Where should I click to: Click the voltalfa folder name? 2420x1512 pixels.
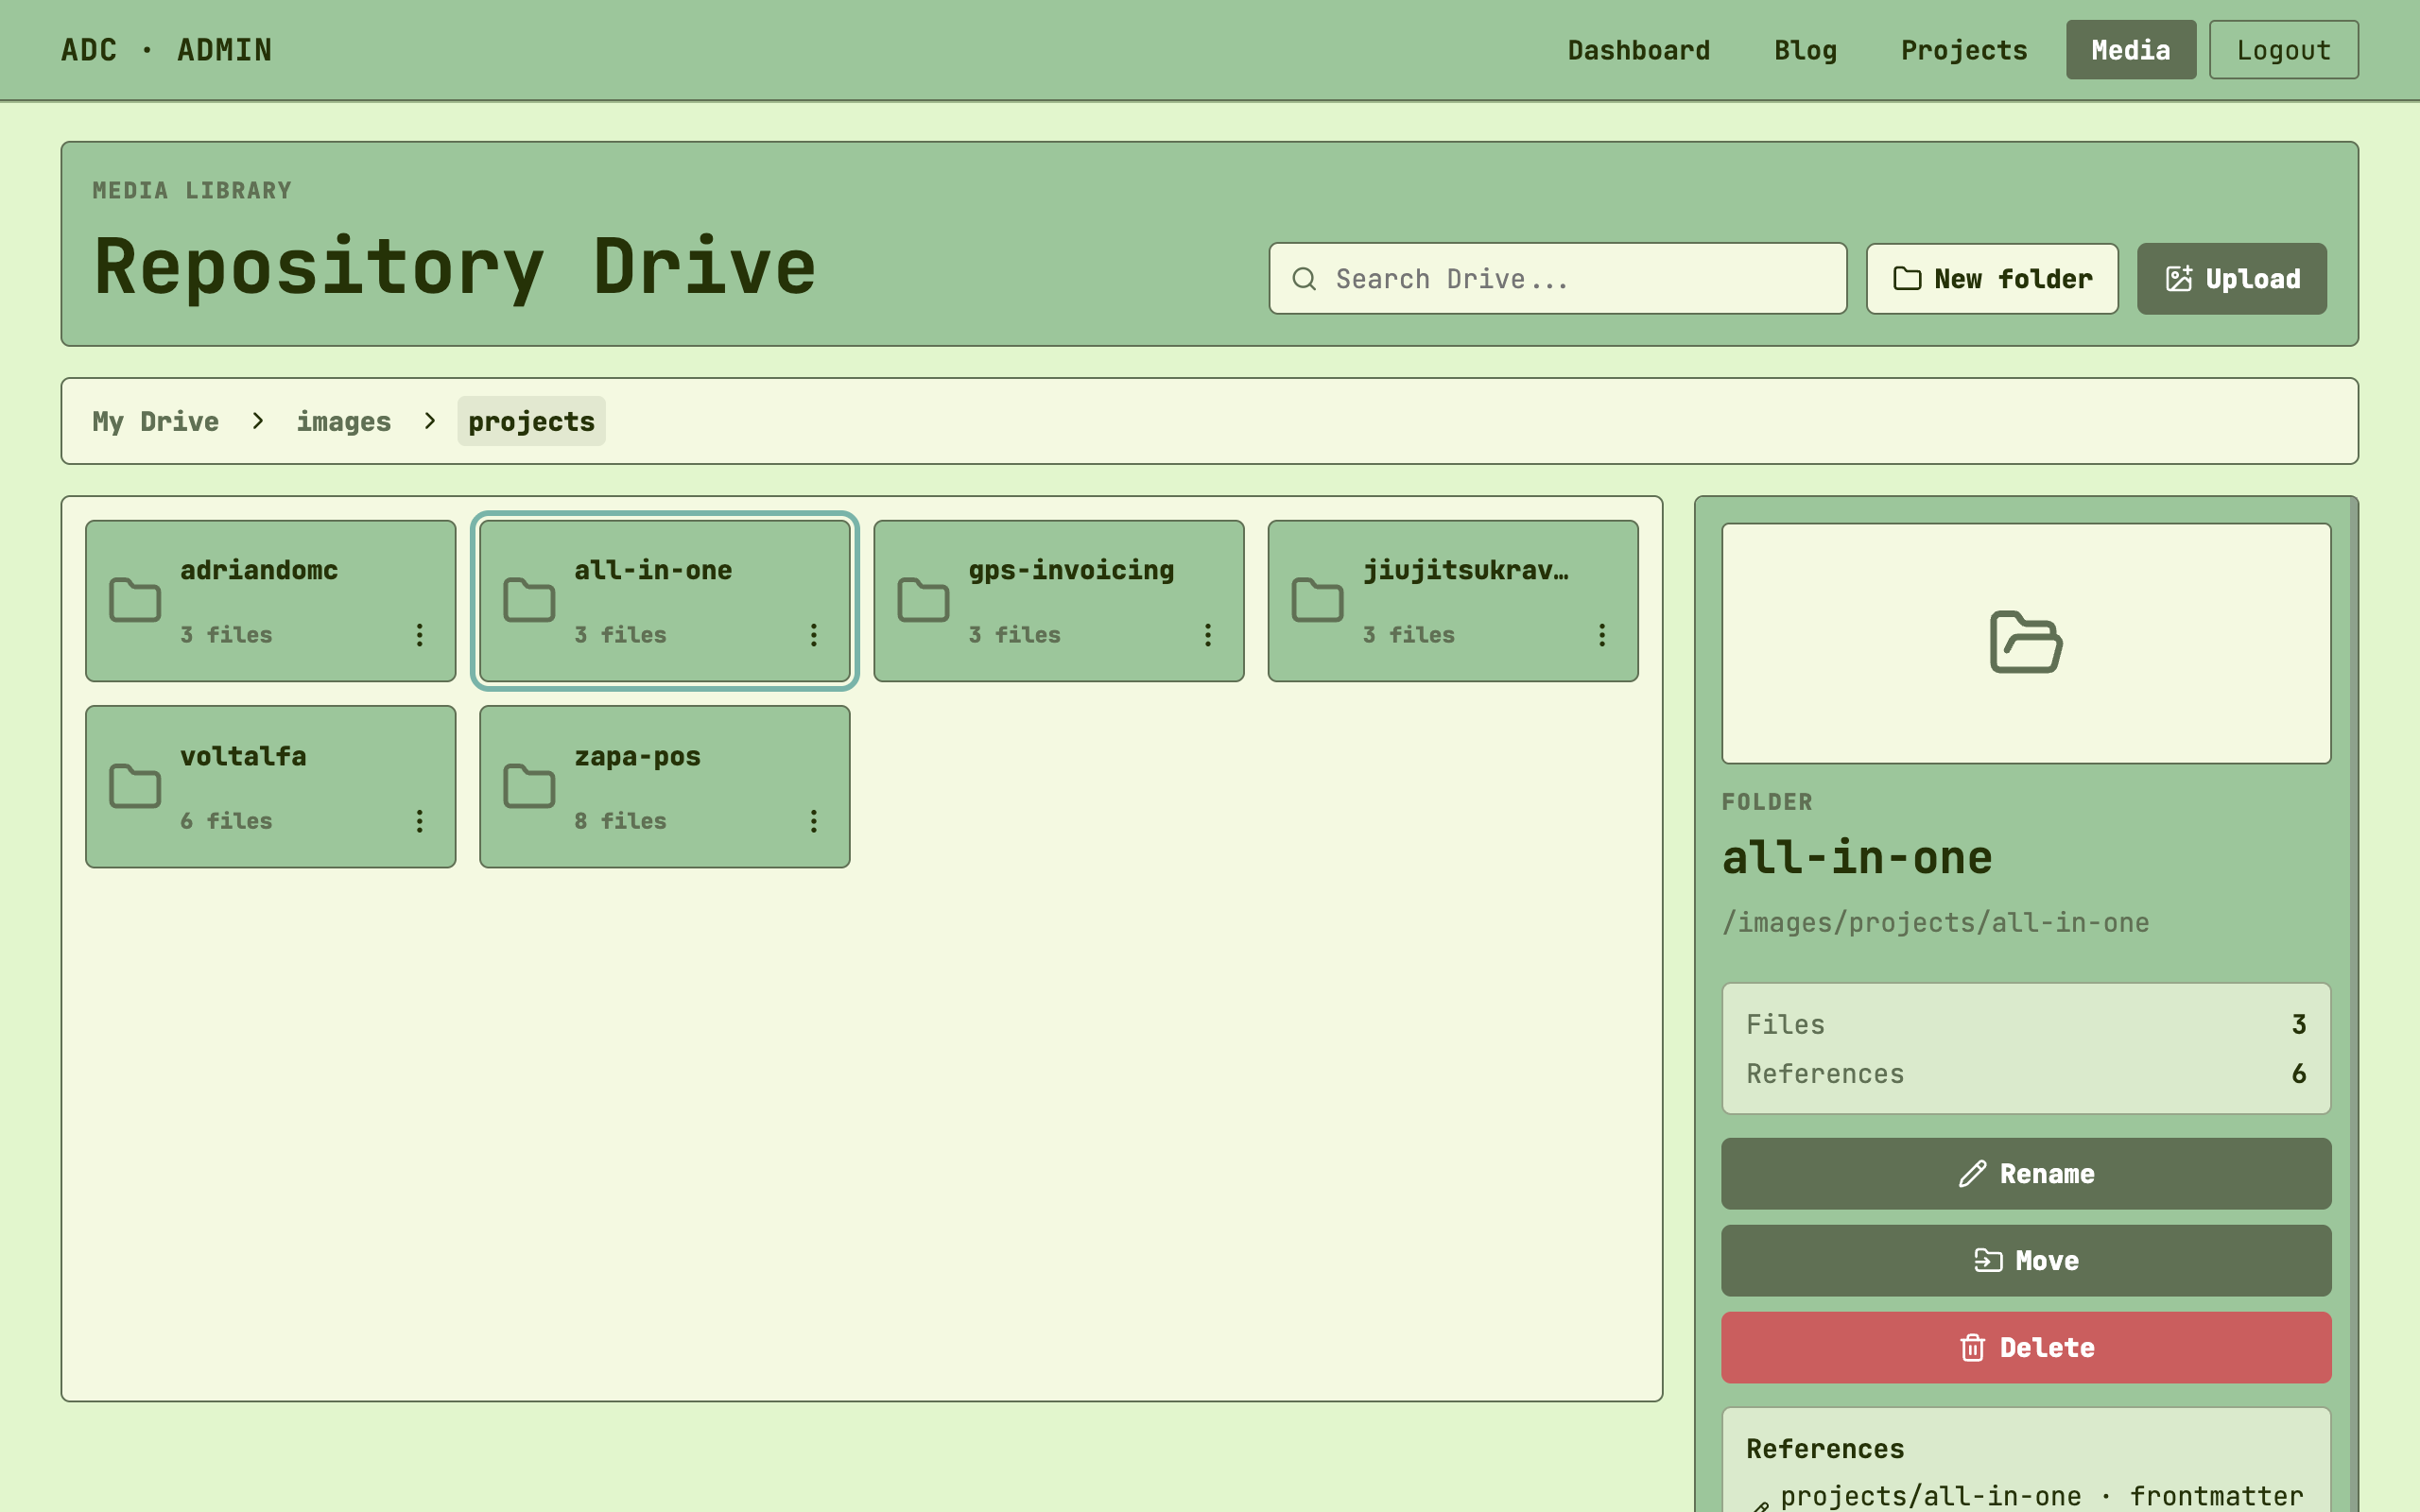click(243, 756)
